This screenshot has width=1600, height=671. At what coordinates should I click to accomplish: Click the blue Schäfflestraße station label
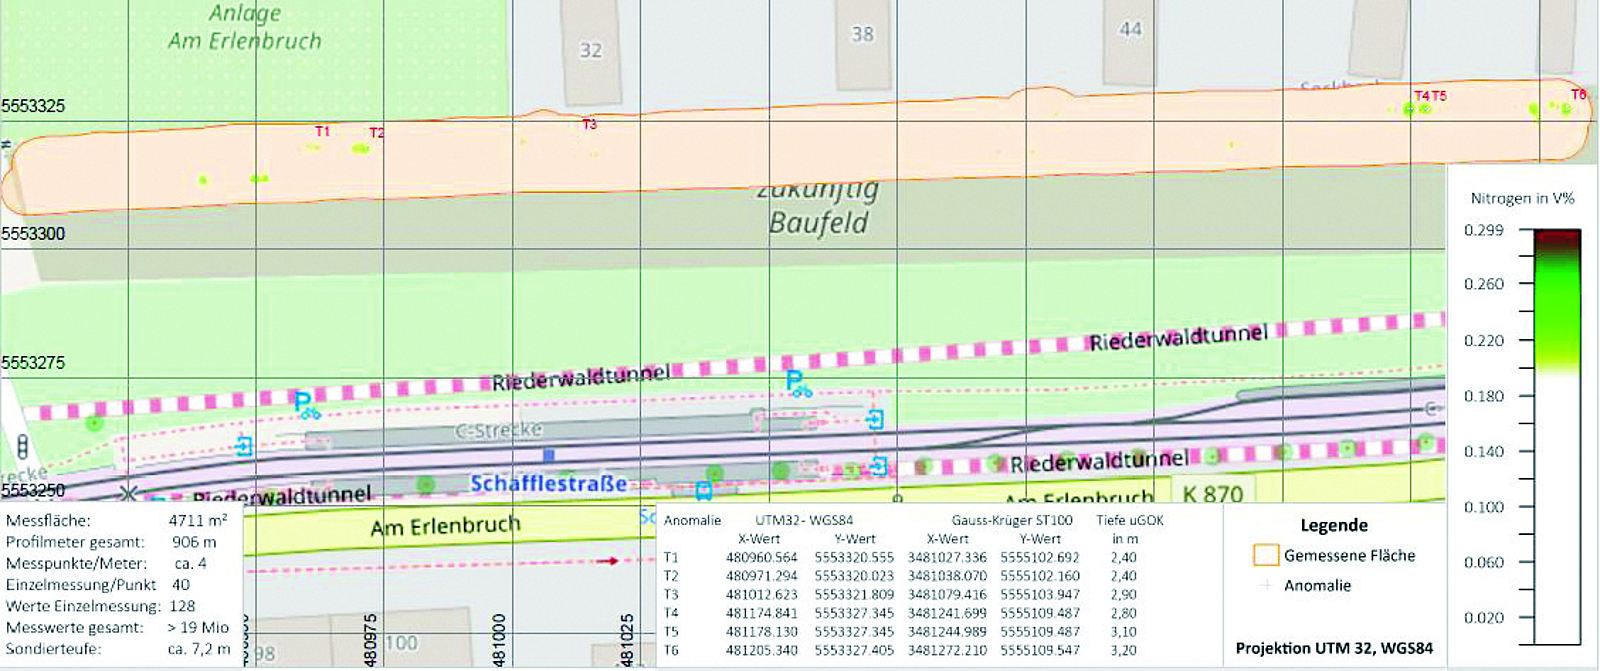pos(548,484)
